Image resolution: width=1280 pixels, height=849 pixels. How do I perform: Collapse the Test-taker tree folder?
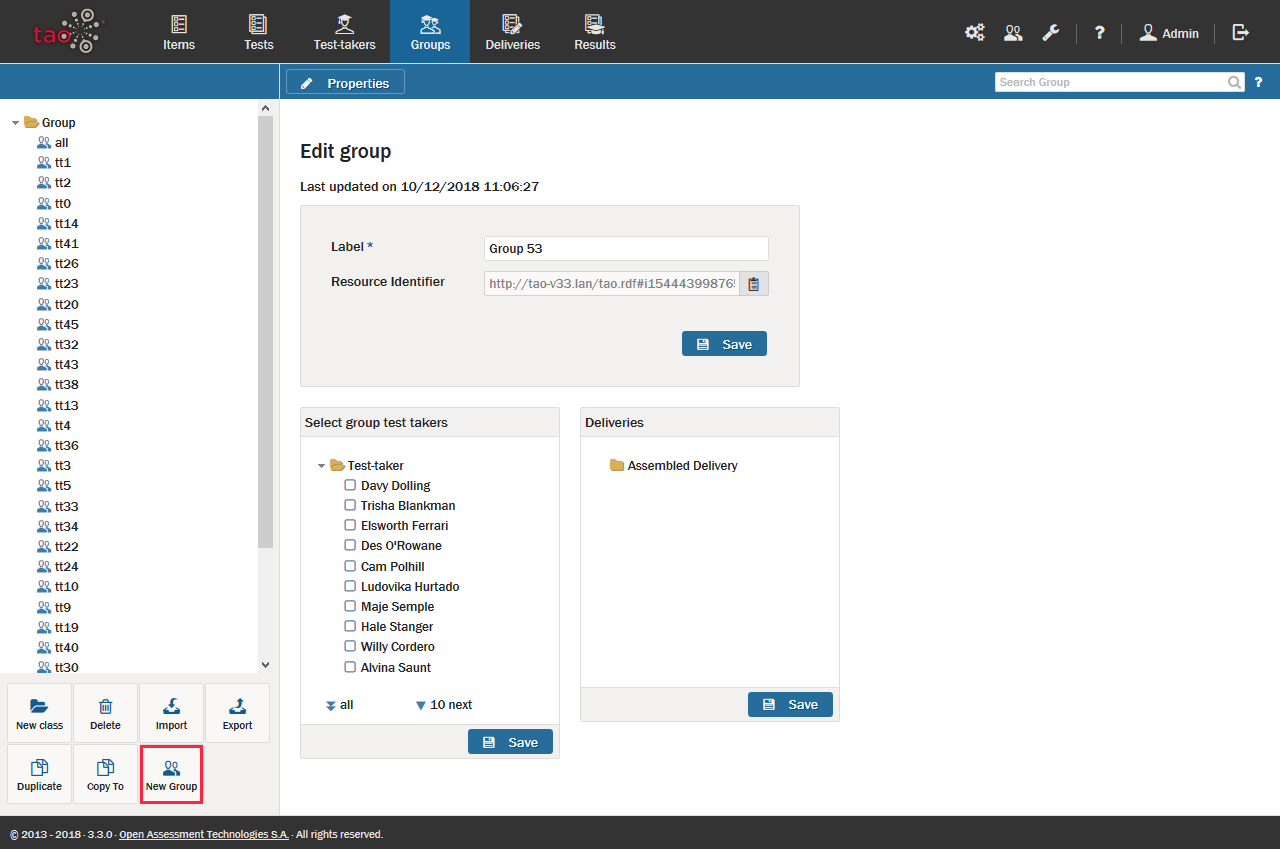322,466
